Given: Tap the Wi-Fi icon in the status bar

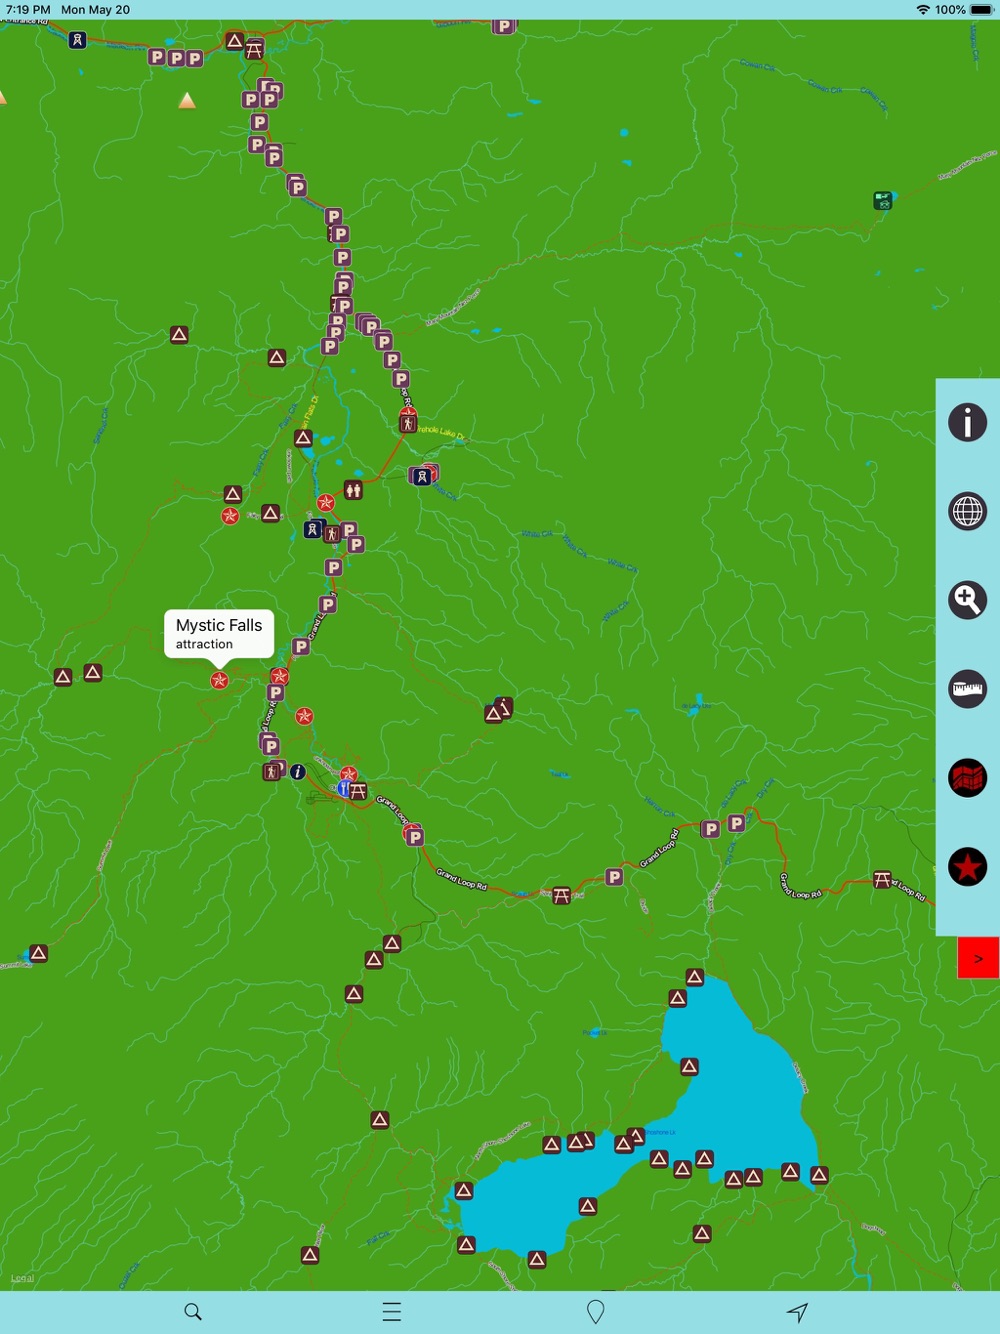Looking at the screenshot, I should coord(922,10).
